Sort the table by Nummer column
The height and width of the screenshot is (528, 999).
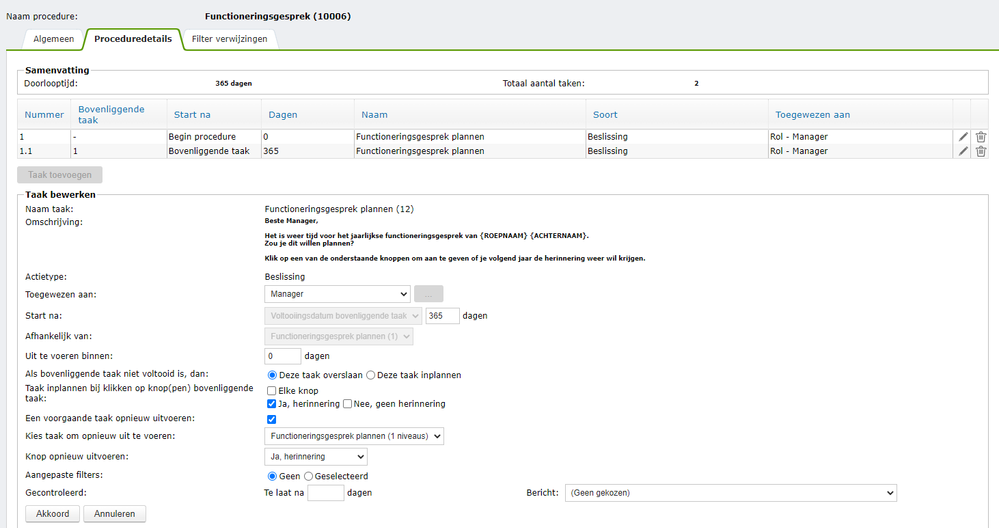tap(44, 115)
